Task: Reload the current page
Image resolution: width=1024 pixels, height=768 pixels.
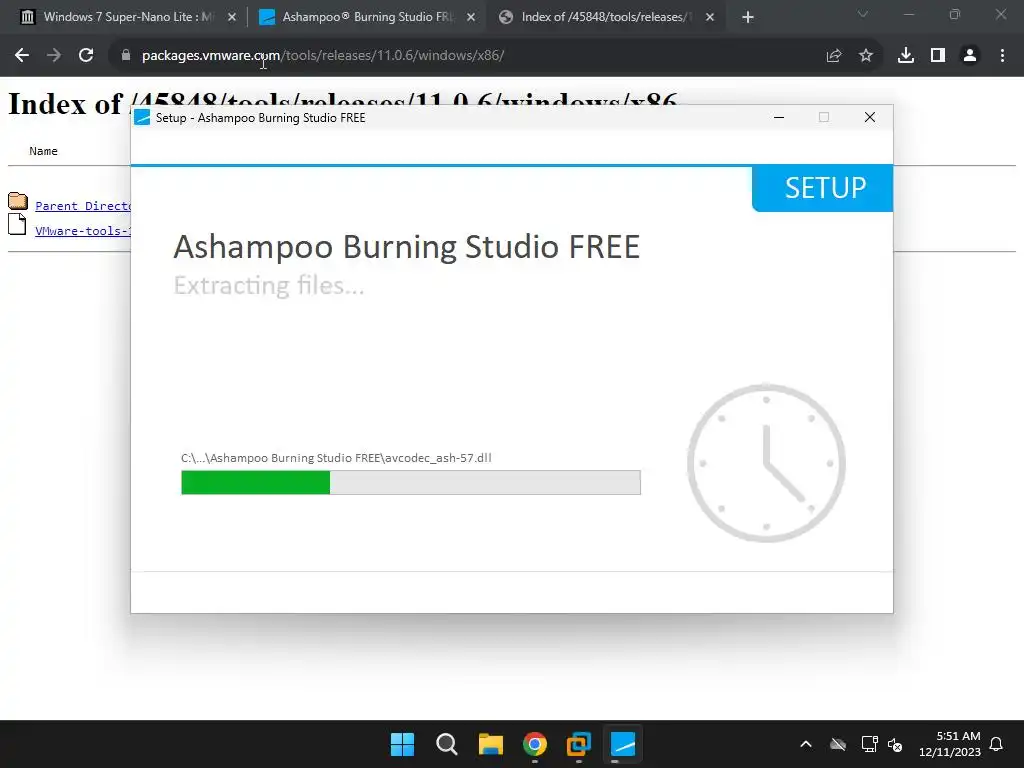Action: [x=86, y=56]
